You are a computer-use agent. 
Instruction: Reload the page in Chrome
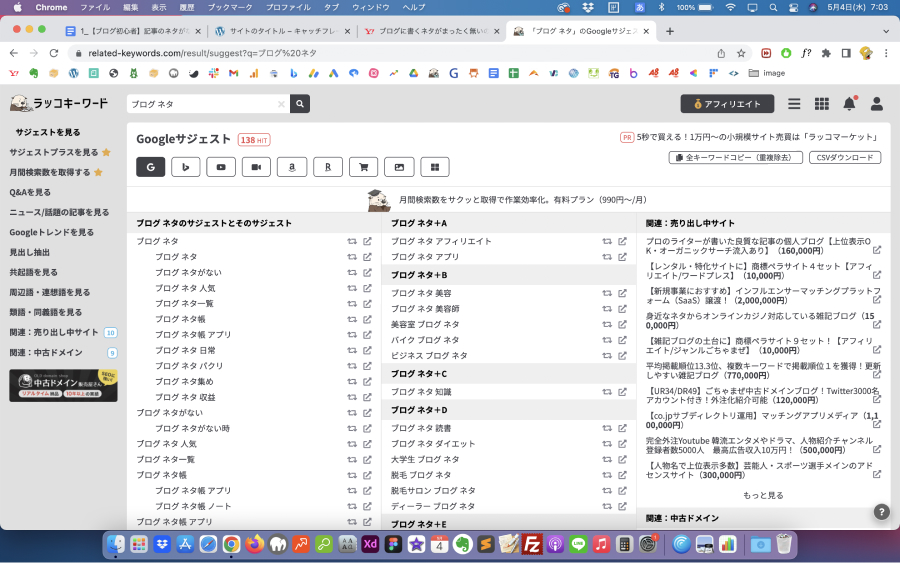pyautogui.click(x=54, y=53)
